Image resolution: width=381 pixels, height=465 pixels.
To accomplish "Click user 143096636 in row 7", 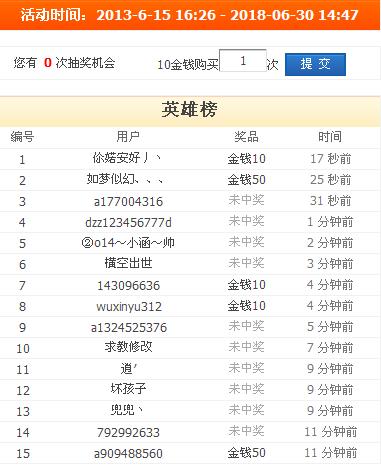I will [x=128, y=285].
